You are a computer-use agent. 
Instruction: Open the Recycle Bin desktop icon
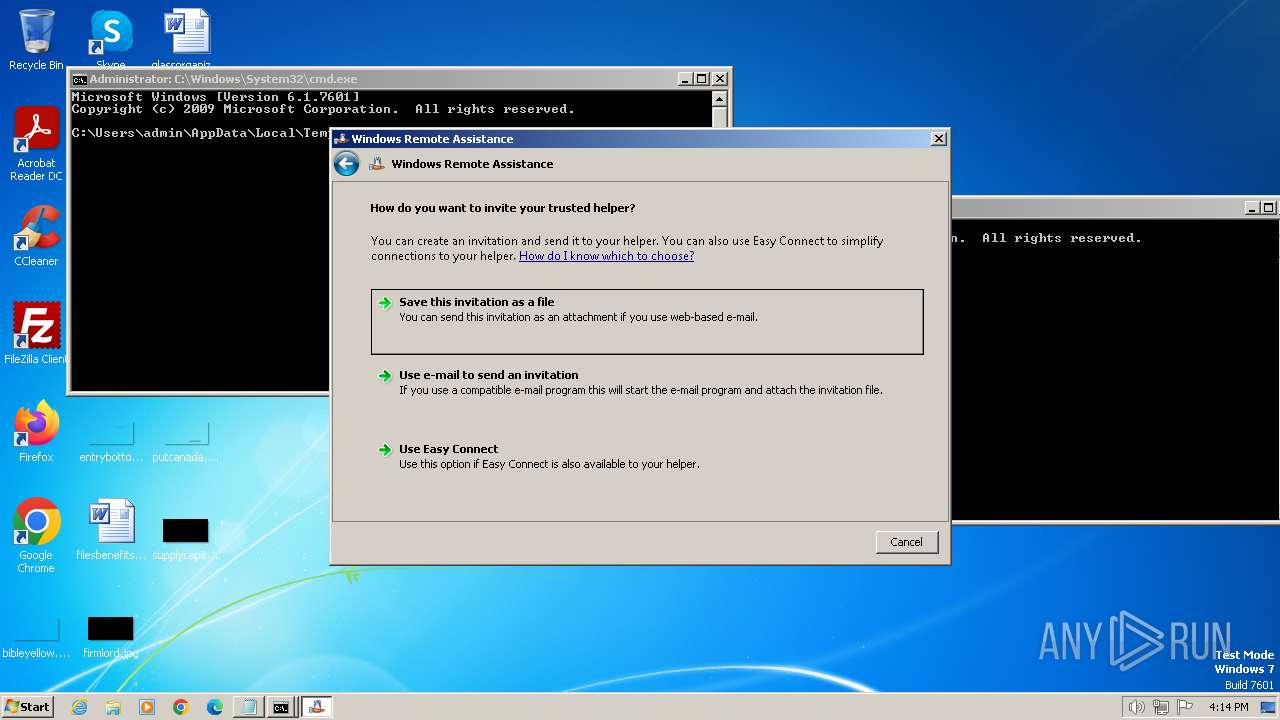[x=36, y=40]
